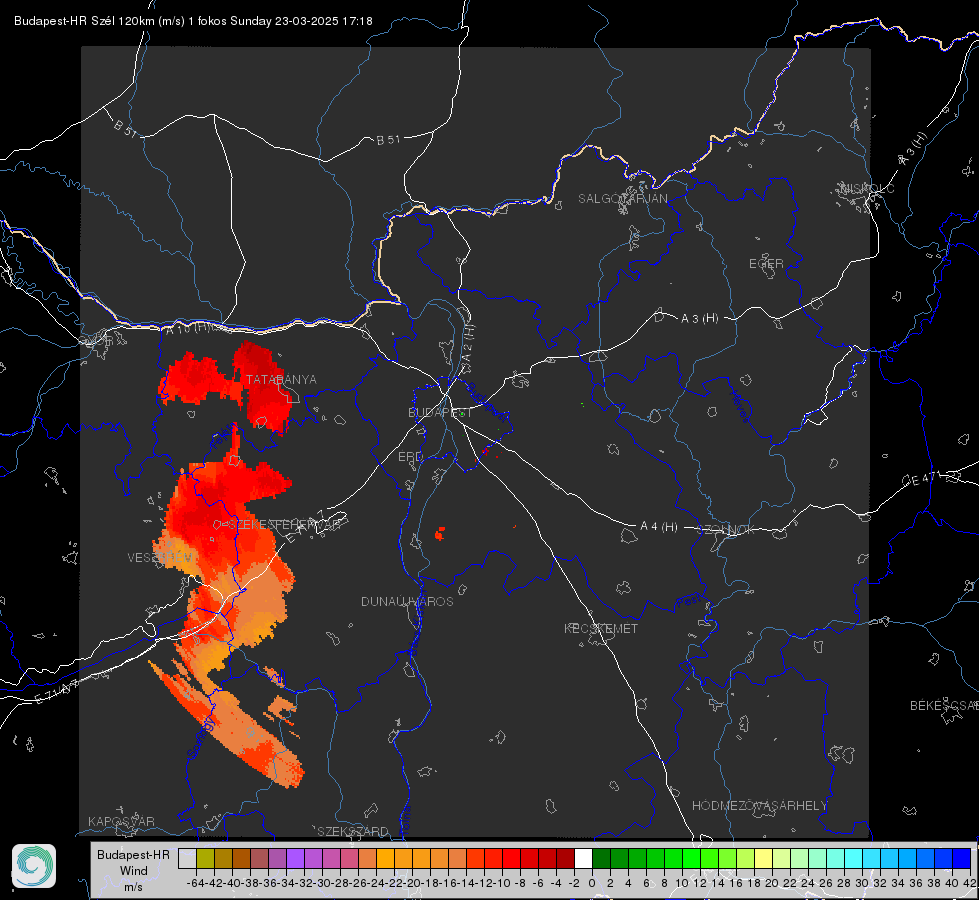Click the B 51 label near top center
This screenshot has height=900, width=979.
388,140
